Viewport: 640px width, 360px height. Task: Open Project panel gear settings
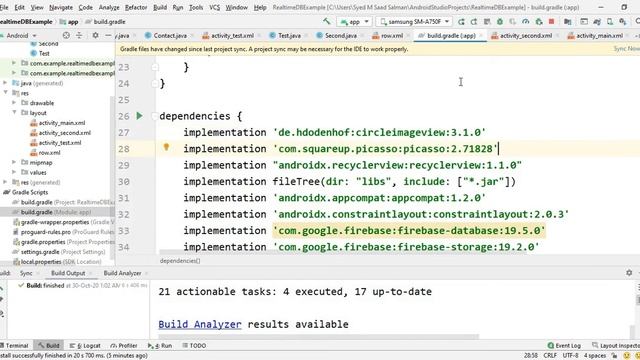pos(96,36)
